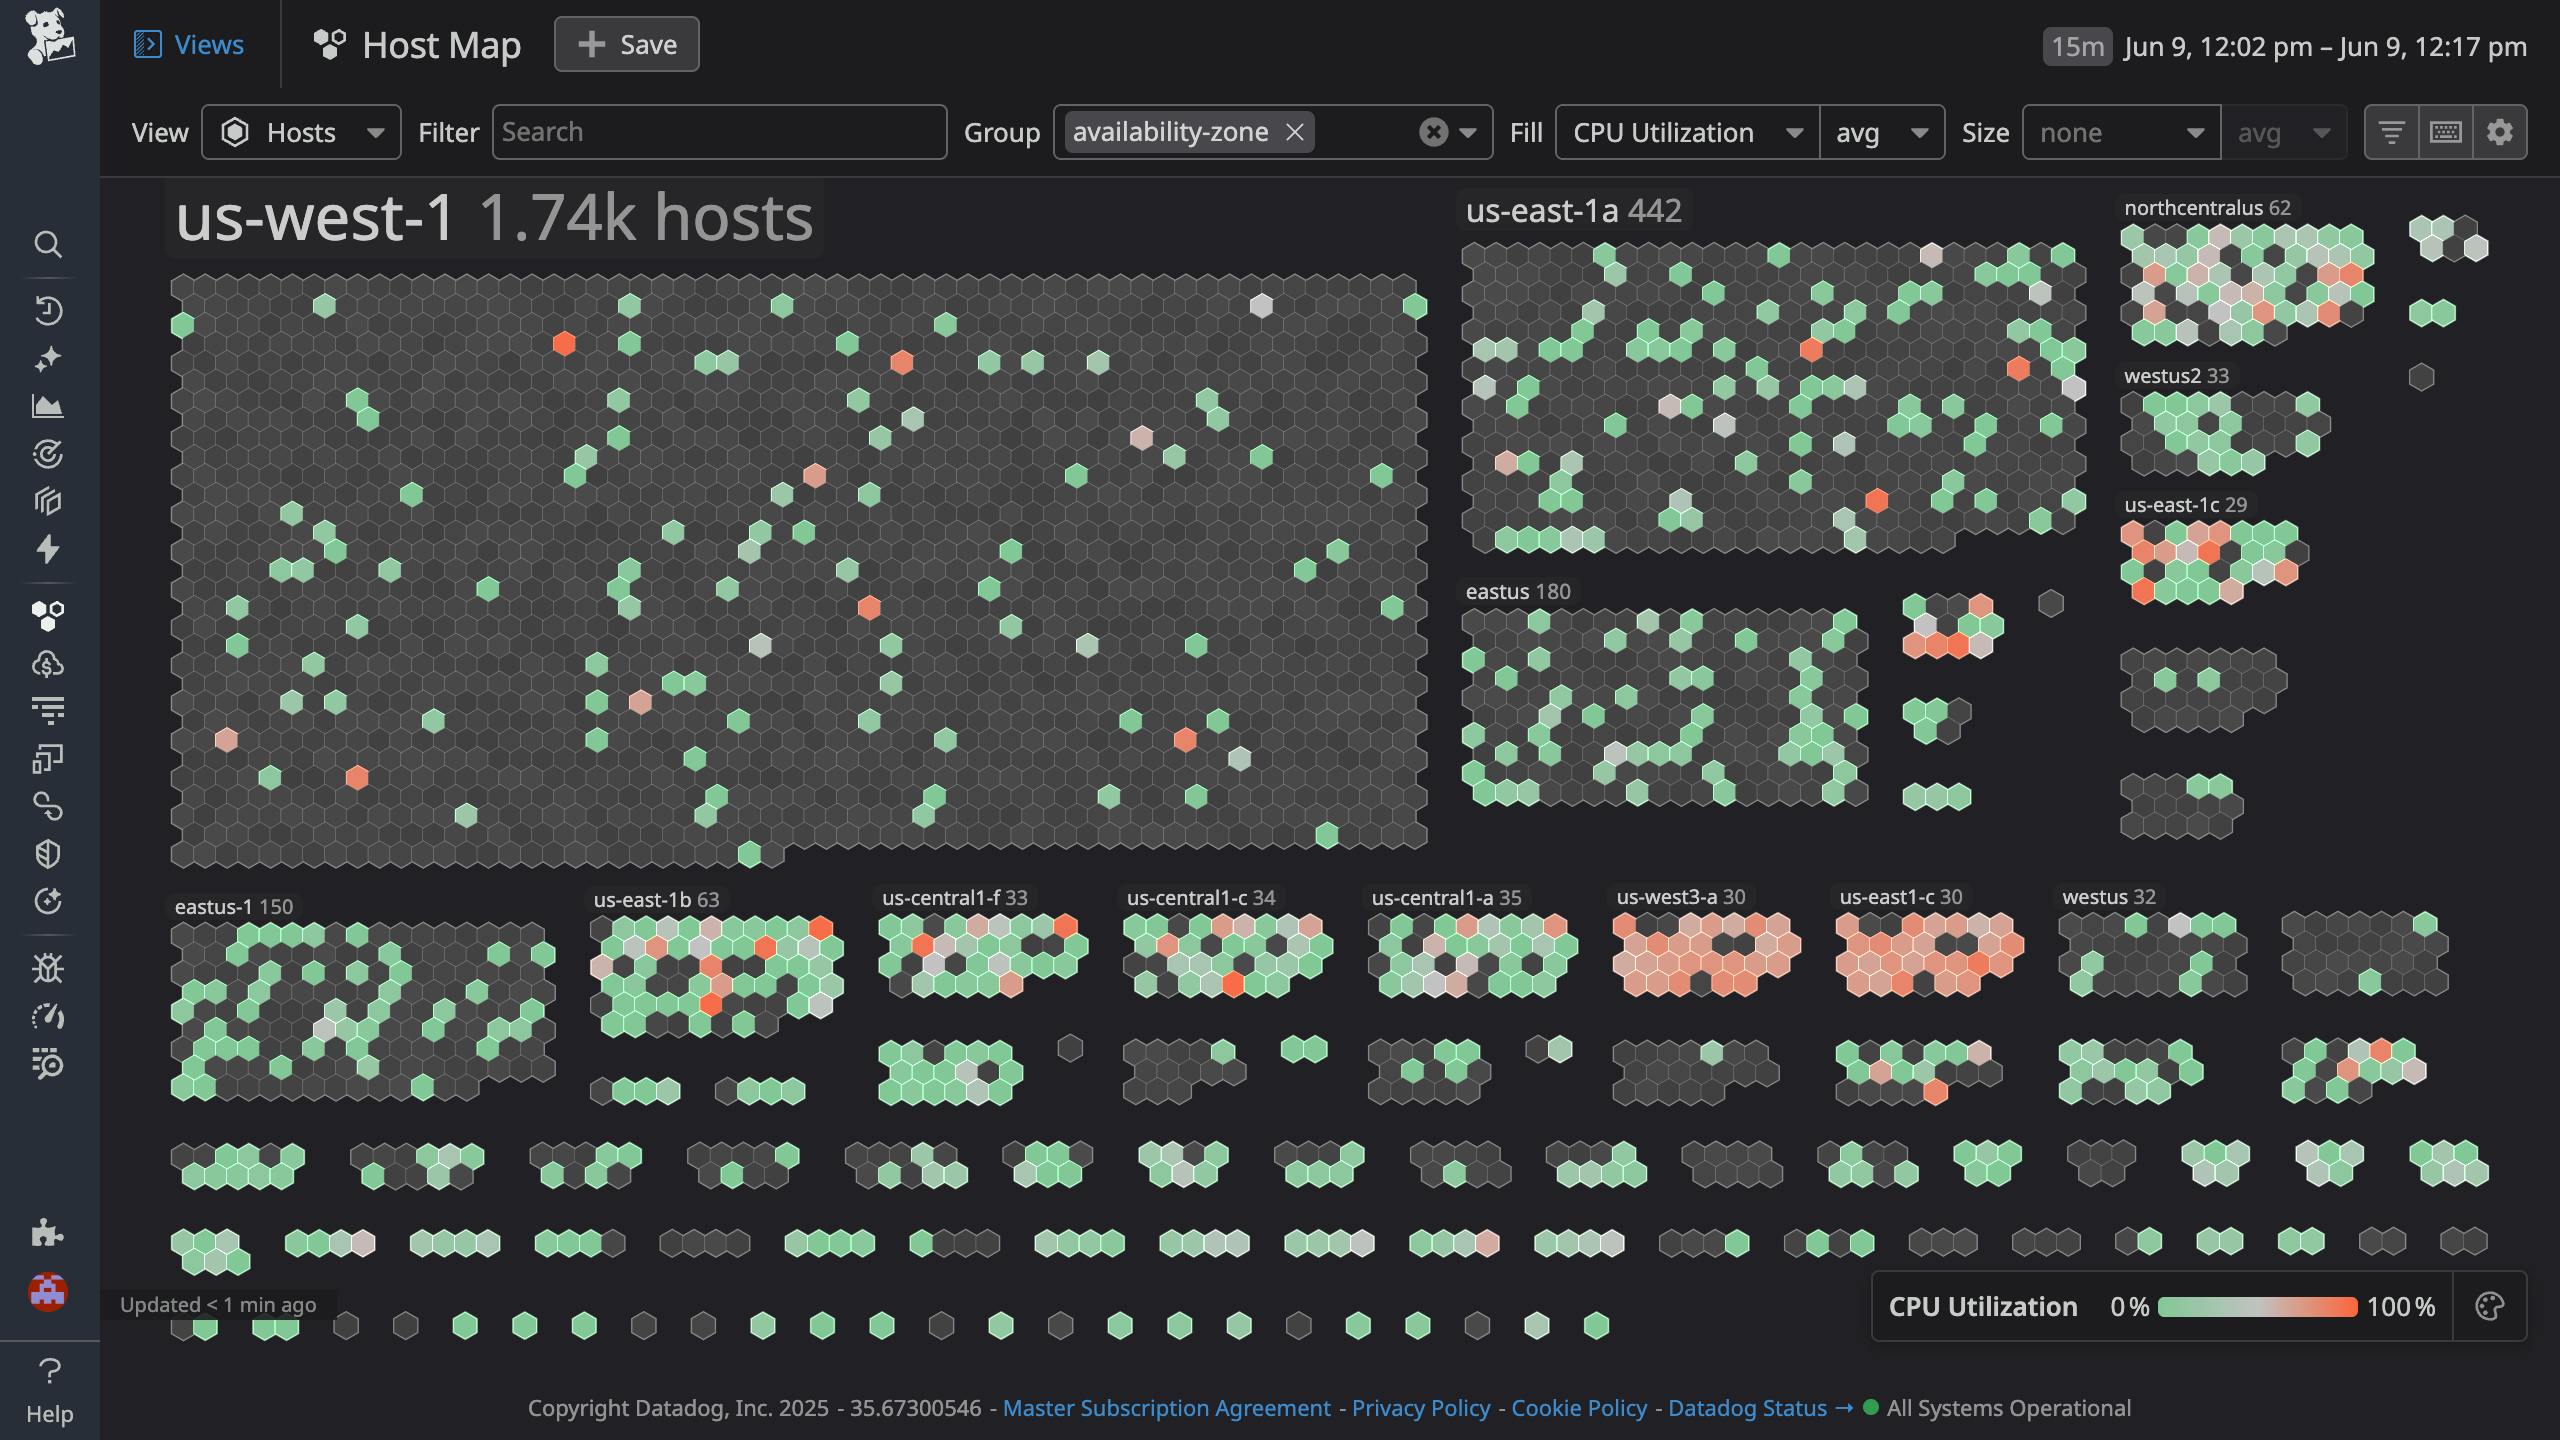
Task: Expand the CPU Utilization fill dropdown
Action: [x=1687, y=132]
